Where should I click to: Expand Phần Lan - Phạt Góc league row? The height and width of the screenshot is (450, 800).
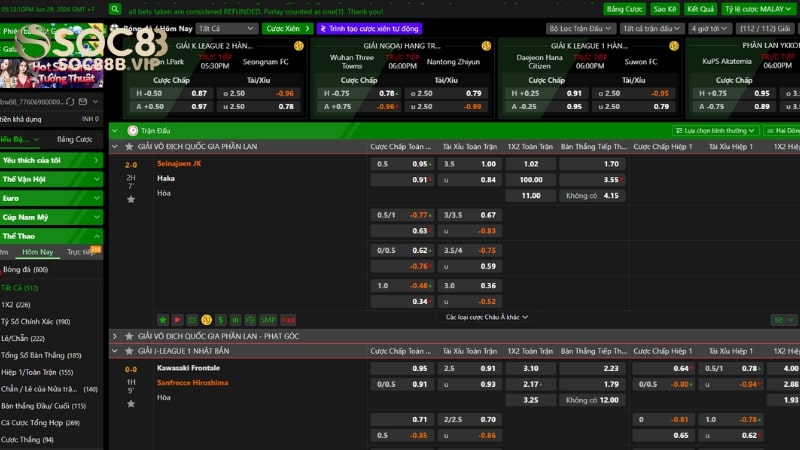115,336
